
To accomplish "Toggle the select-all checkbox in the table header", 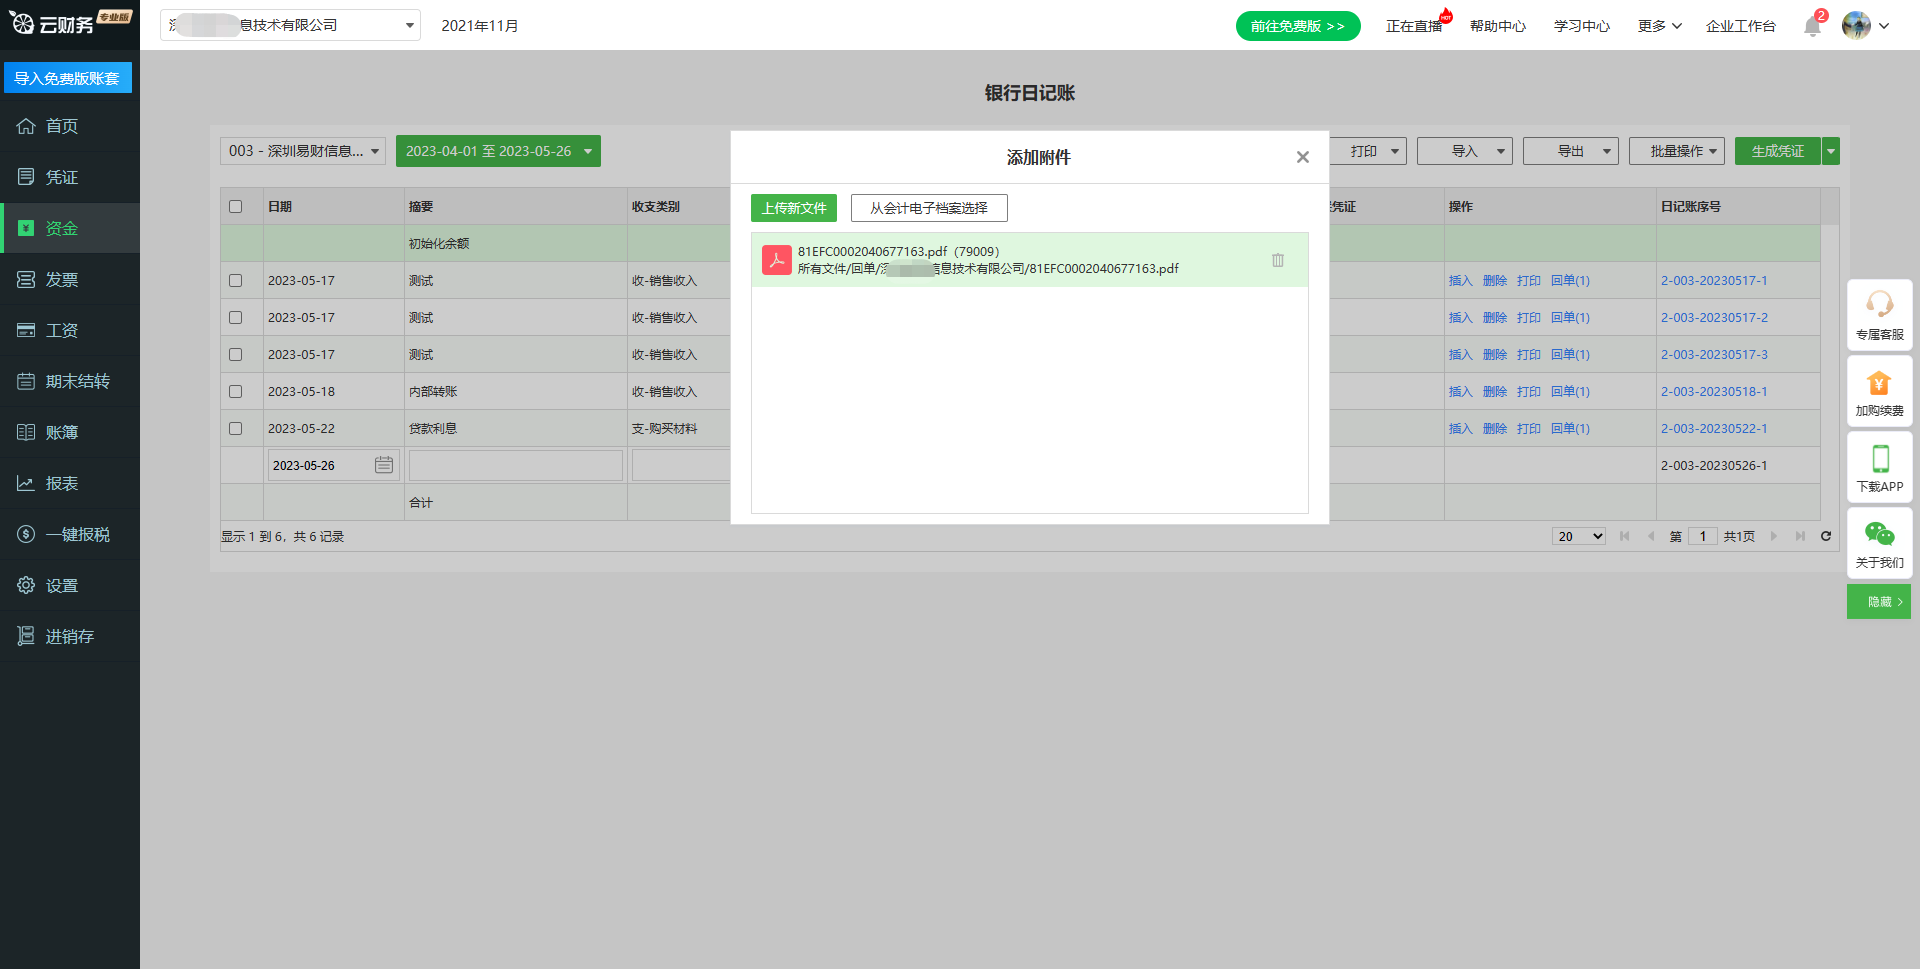I will coord(236,207).
